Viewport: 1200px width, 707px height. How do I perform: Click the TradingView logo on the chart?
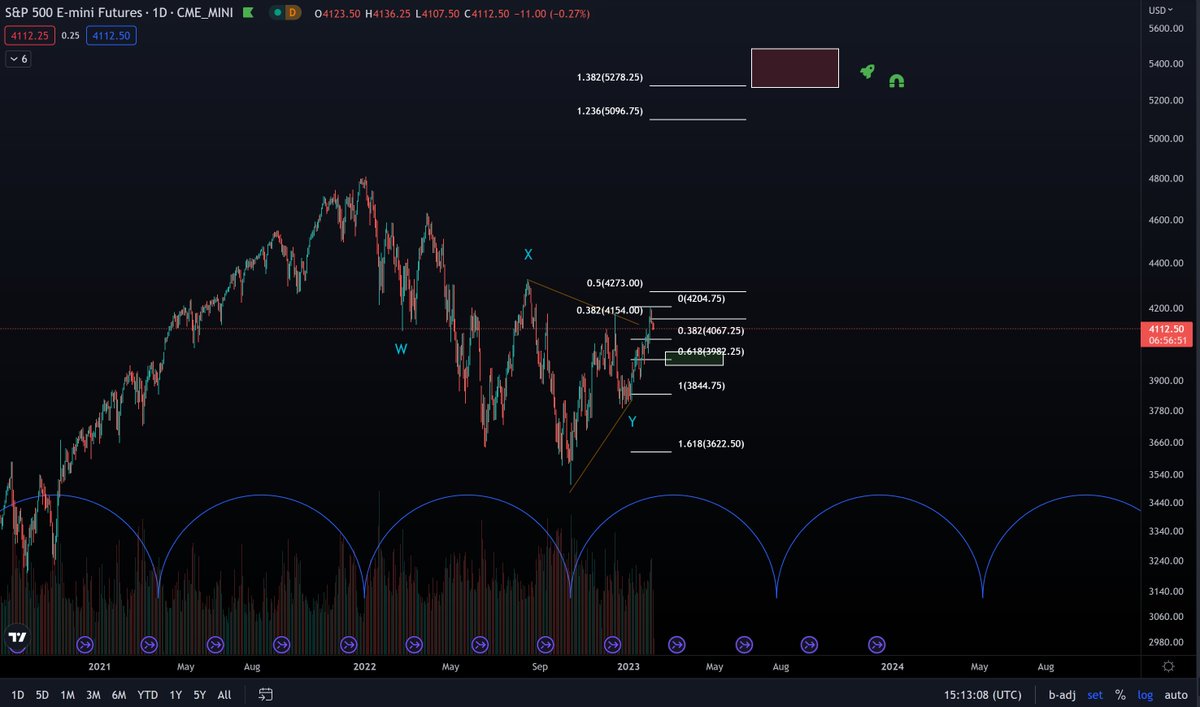coord(17,636)
